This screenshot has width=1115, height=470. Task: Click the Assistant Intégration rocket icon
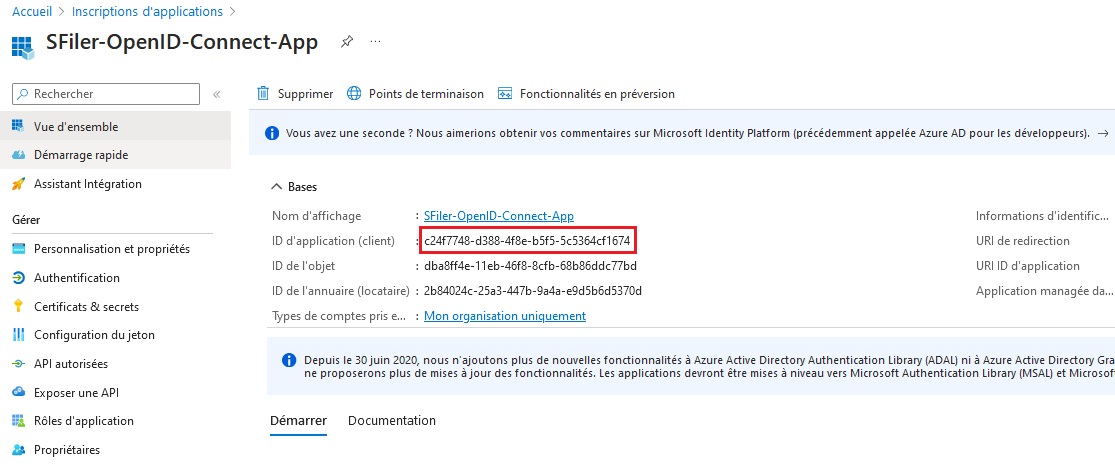[19, 183]
